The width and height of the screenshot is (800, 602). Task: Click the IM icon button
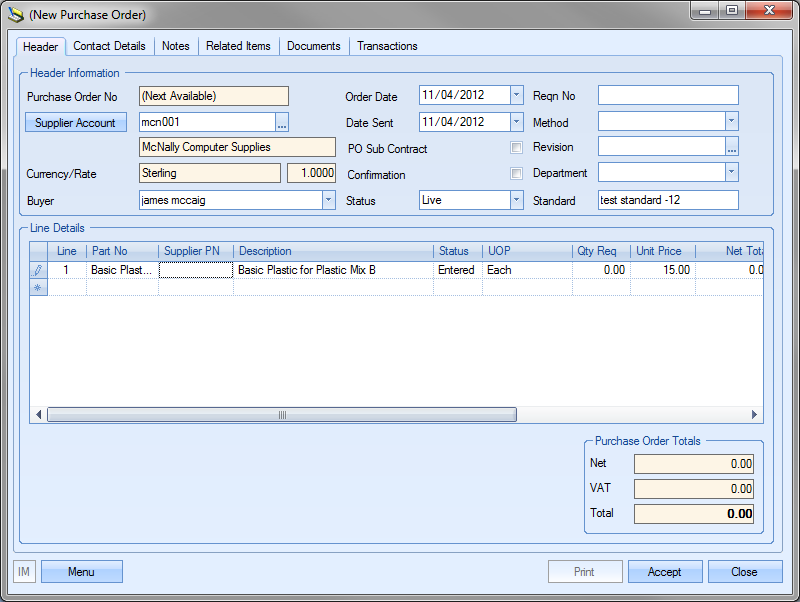(x=25, y=572)
